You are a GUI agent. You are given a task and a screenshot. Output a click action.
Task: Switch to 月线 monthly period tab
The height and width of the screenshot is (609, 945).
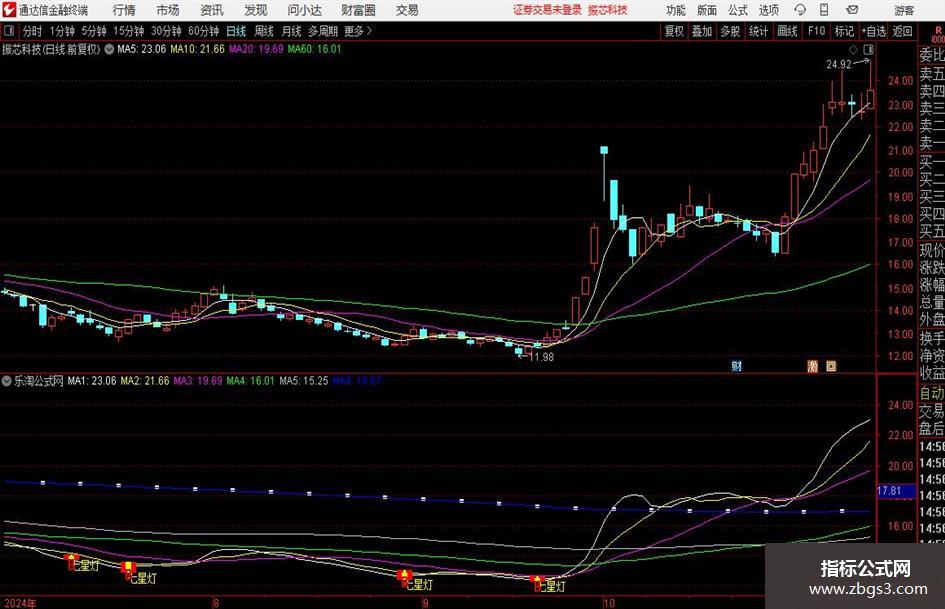tap(291, 31)
